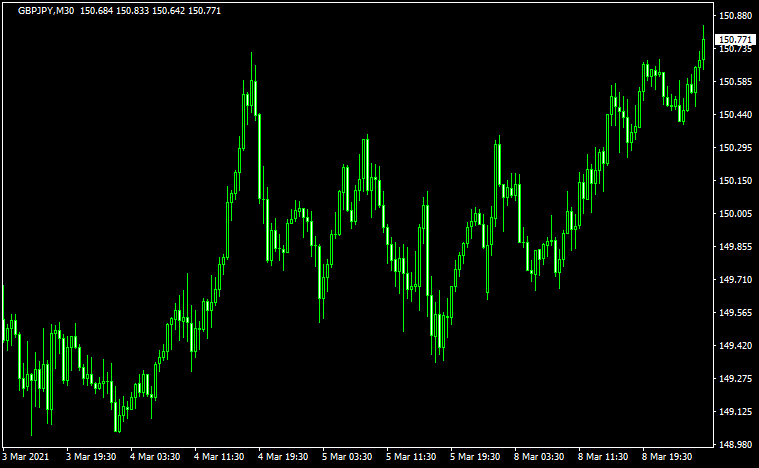
Task: Click the 150.880 price axis label
Action: (735, 16)
